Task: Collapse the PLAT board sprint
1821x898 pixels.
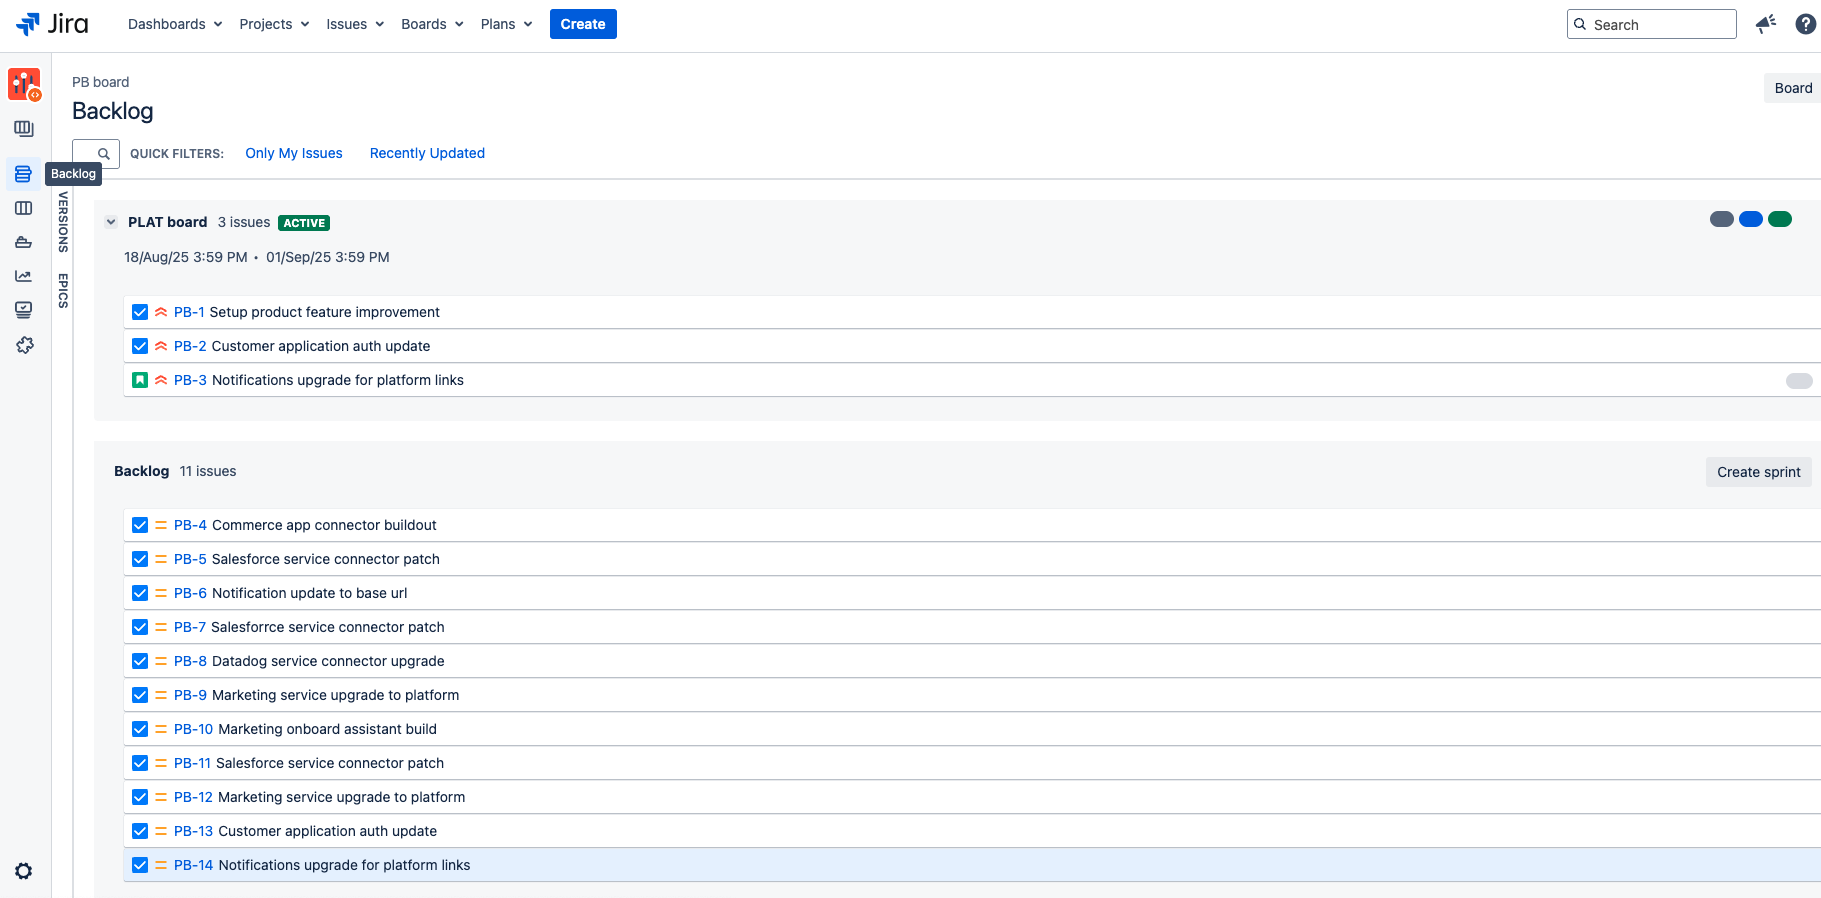Action: (111, 222)
